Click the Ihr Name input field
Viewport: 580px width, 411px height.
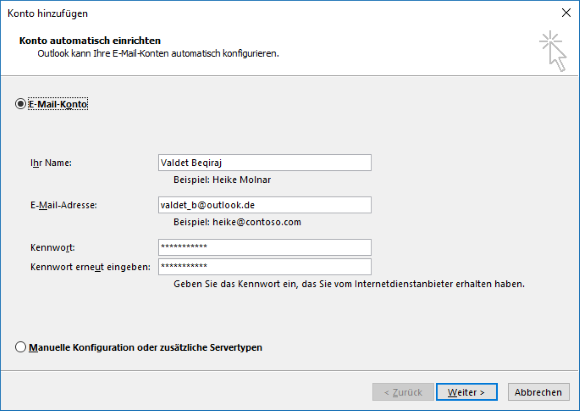pos(264,163)
